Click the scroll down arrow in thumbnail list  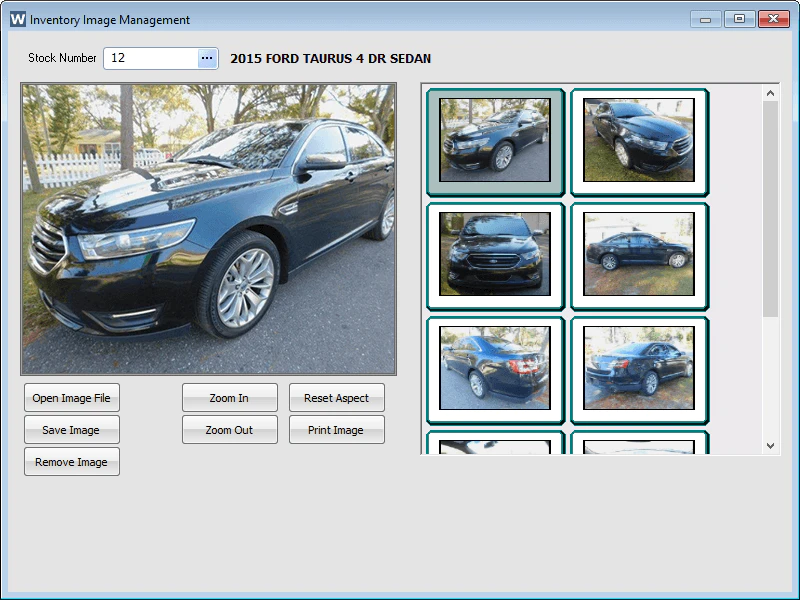click(770, 445)
